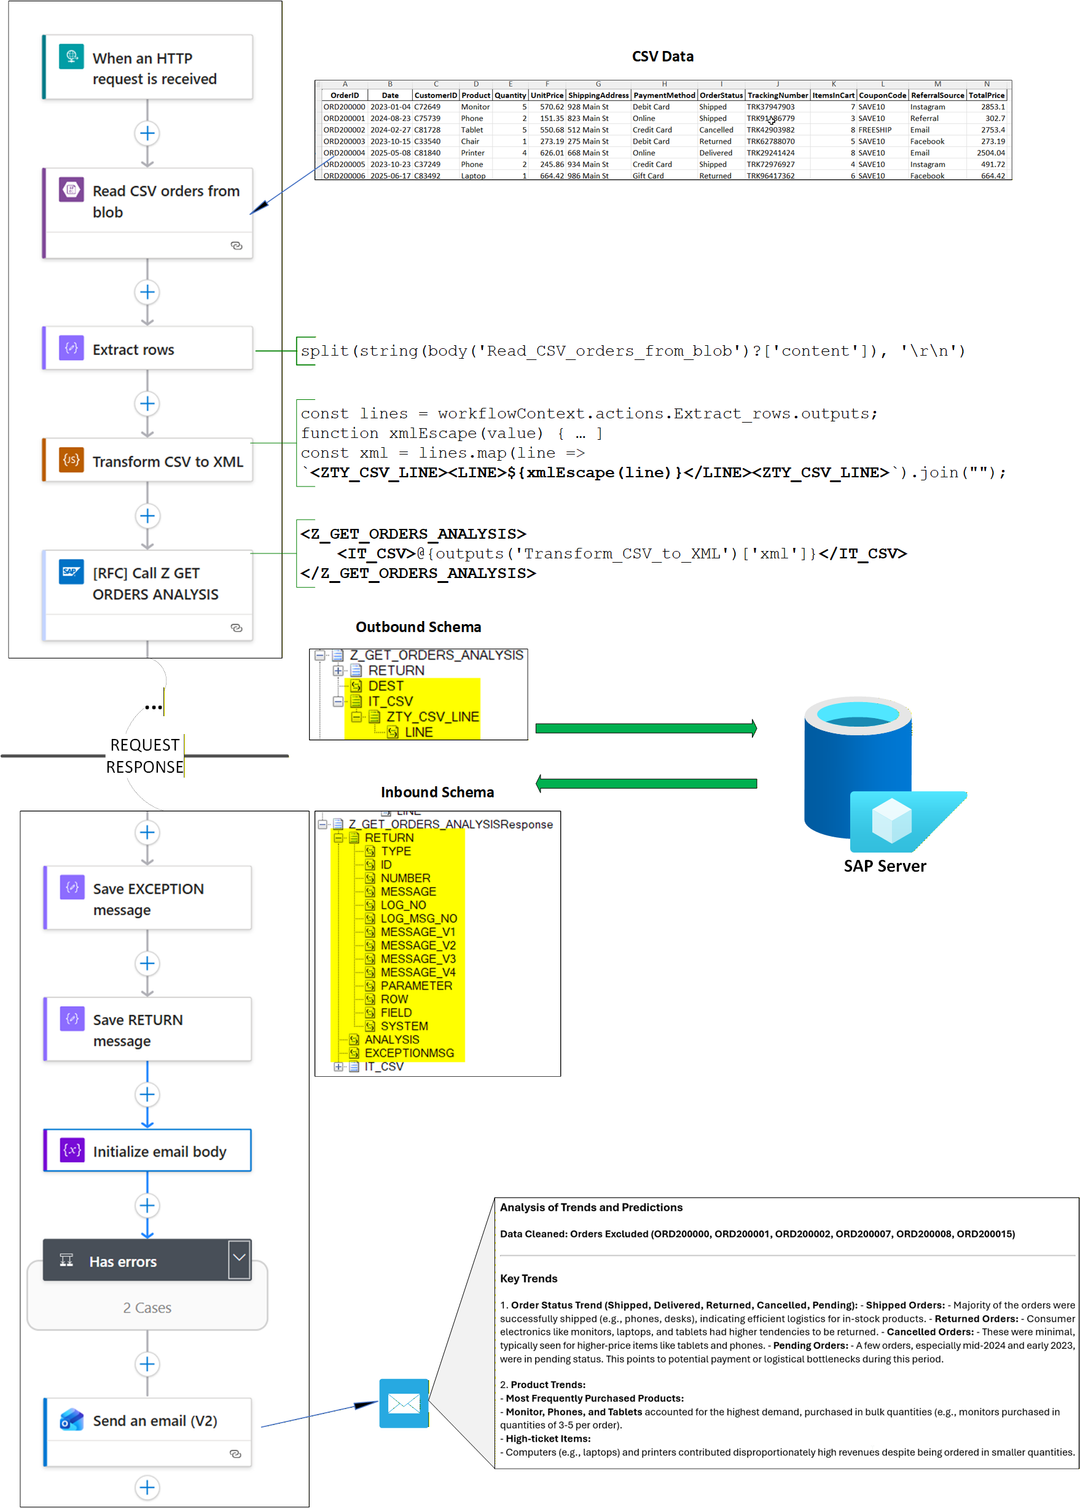Select PARAMETER in Inbound Schema
This screenshot has height=1508, width=1080.
tap(416, 986)
